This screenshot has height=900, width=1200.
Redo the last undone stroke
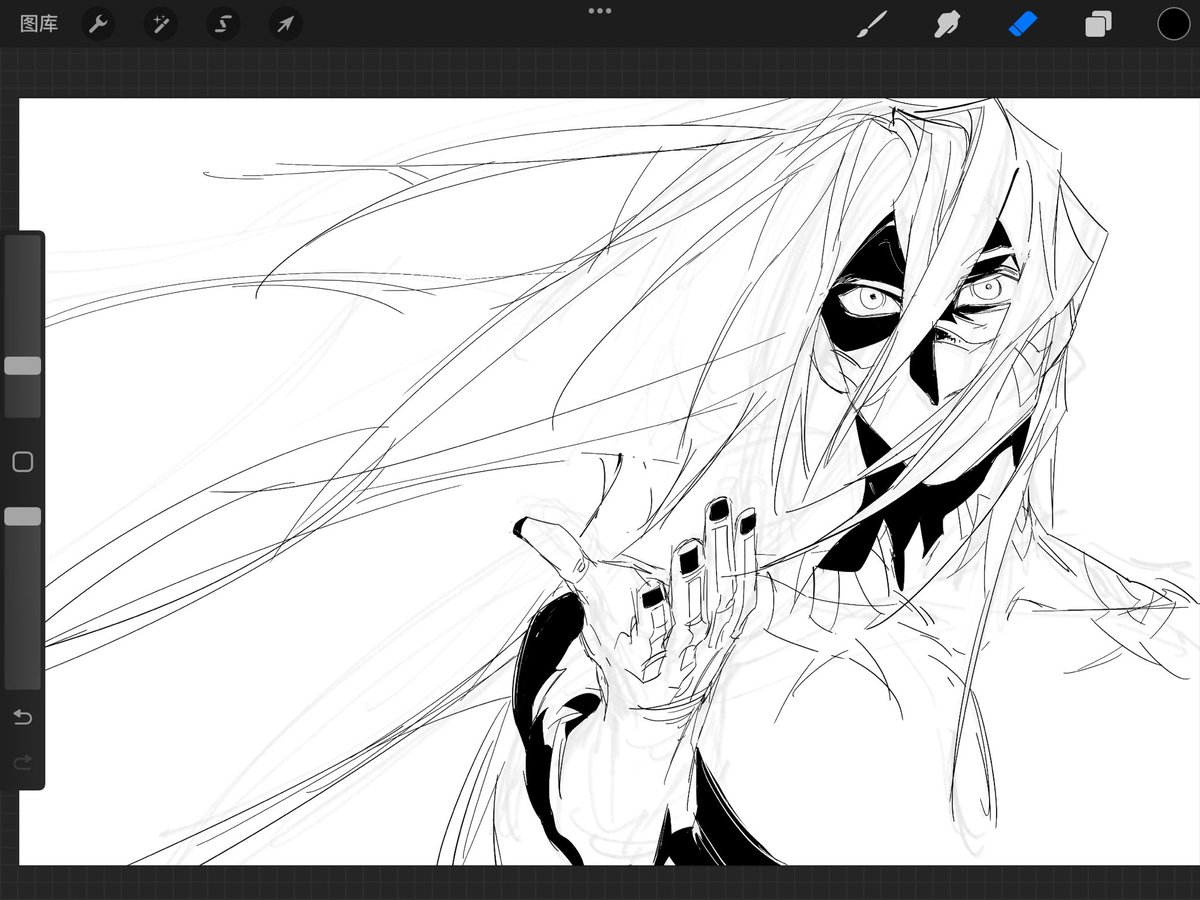point(22,763)
